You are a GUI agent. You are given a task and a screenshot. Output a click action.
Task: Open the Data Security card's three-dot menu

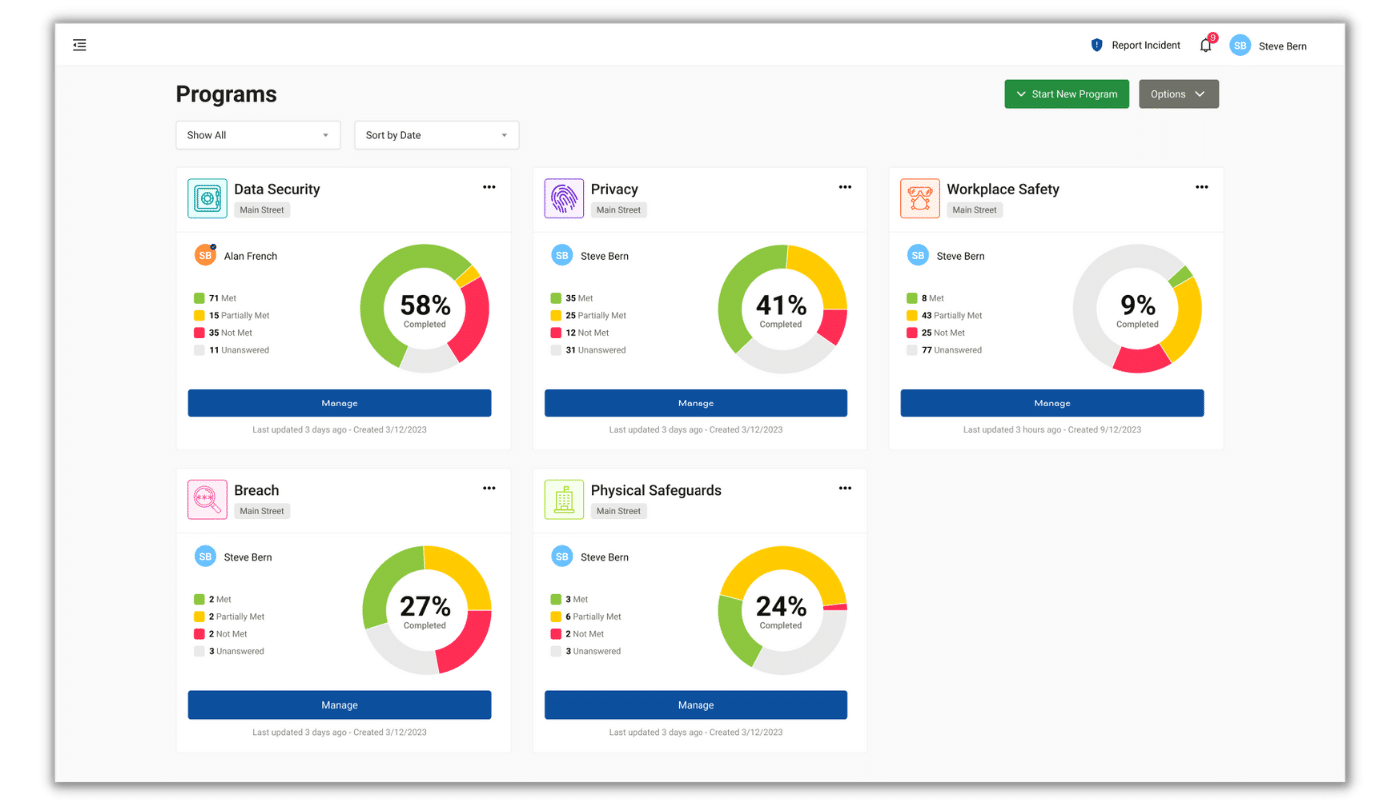pyautogui.click(x=489, y=186)
